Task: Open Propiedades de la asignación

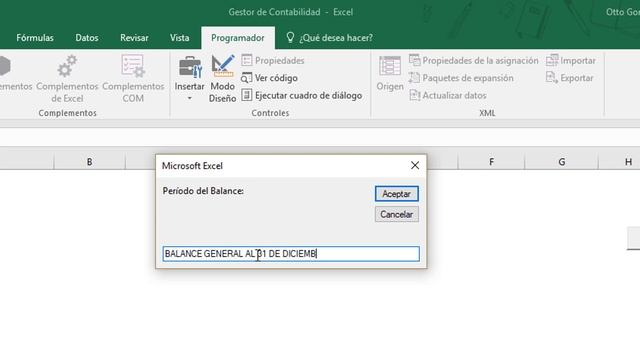Action: click(473, 60)
